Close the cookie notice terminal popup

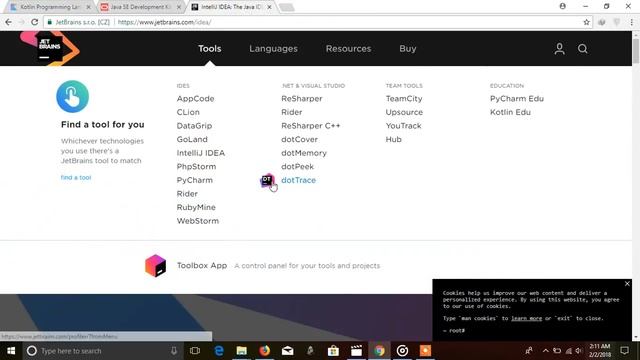tap(627, 284)
